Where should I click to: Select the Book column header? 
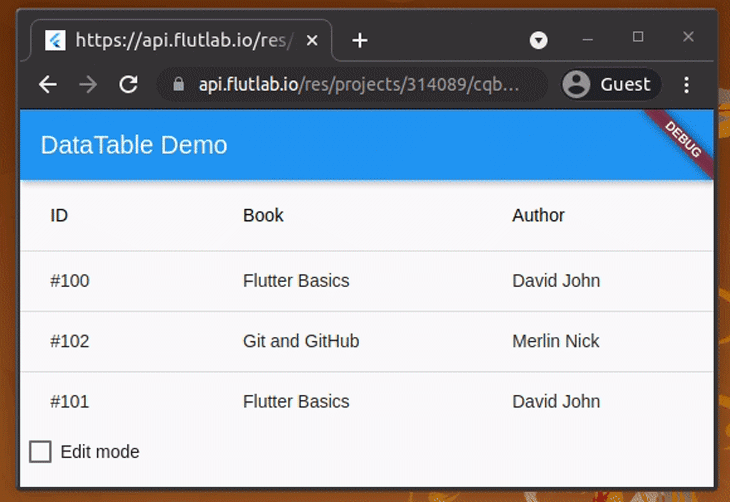[x=263, y=215]
